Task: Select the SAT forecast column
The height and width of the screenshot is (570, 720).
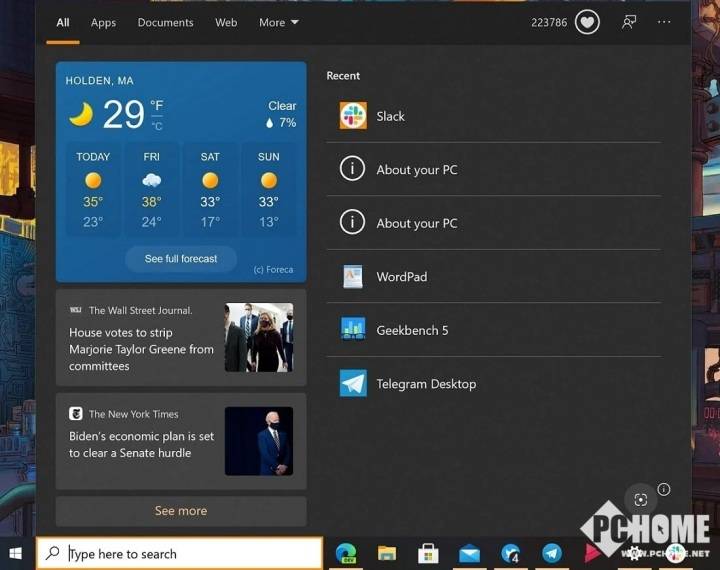Action: (x=210, y=190)
